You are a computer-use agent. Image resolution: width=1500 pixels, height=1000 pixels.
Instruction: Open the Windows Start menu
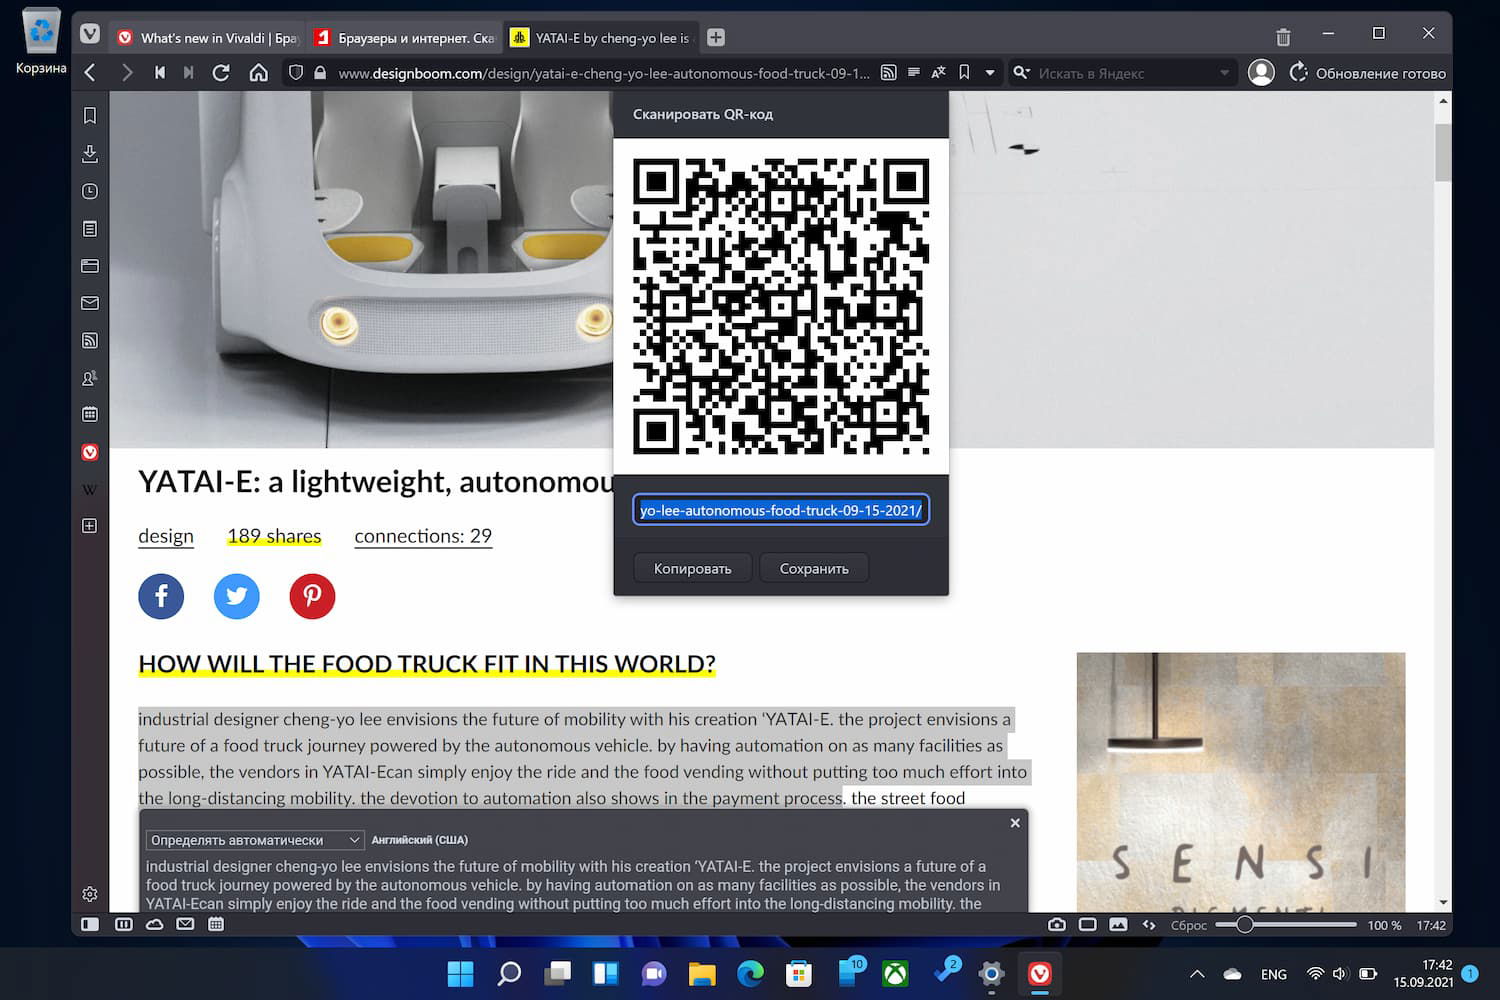(461, 973)
